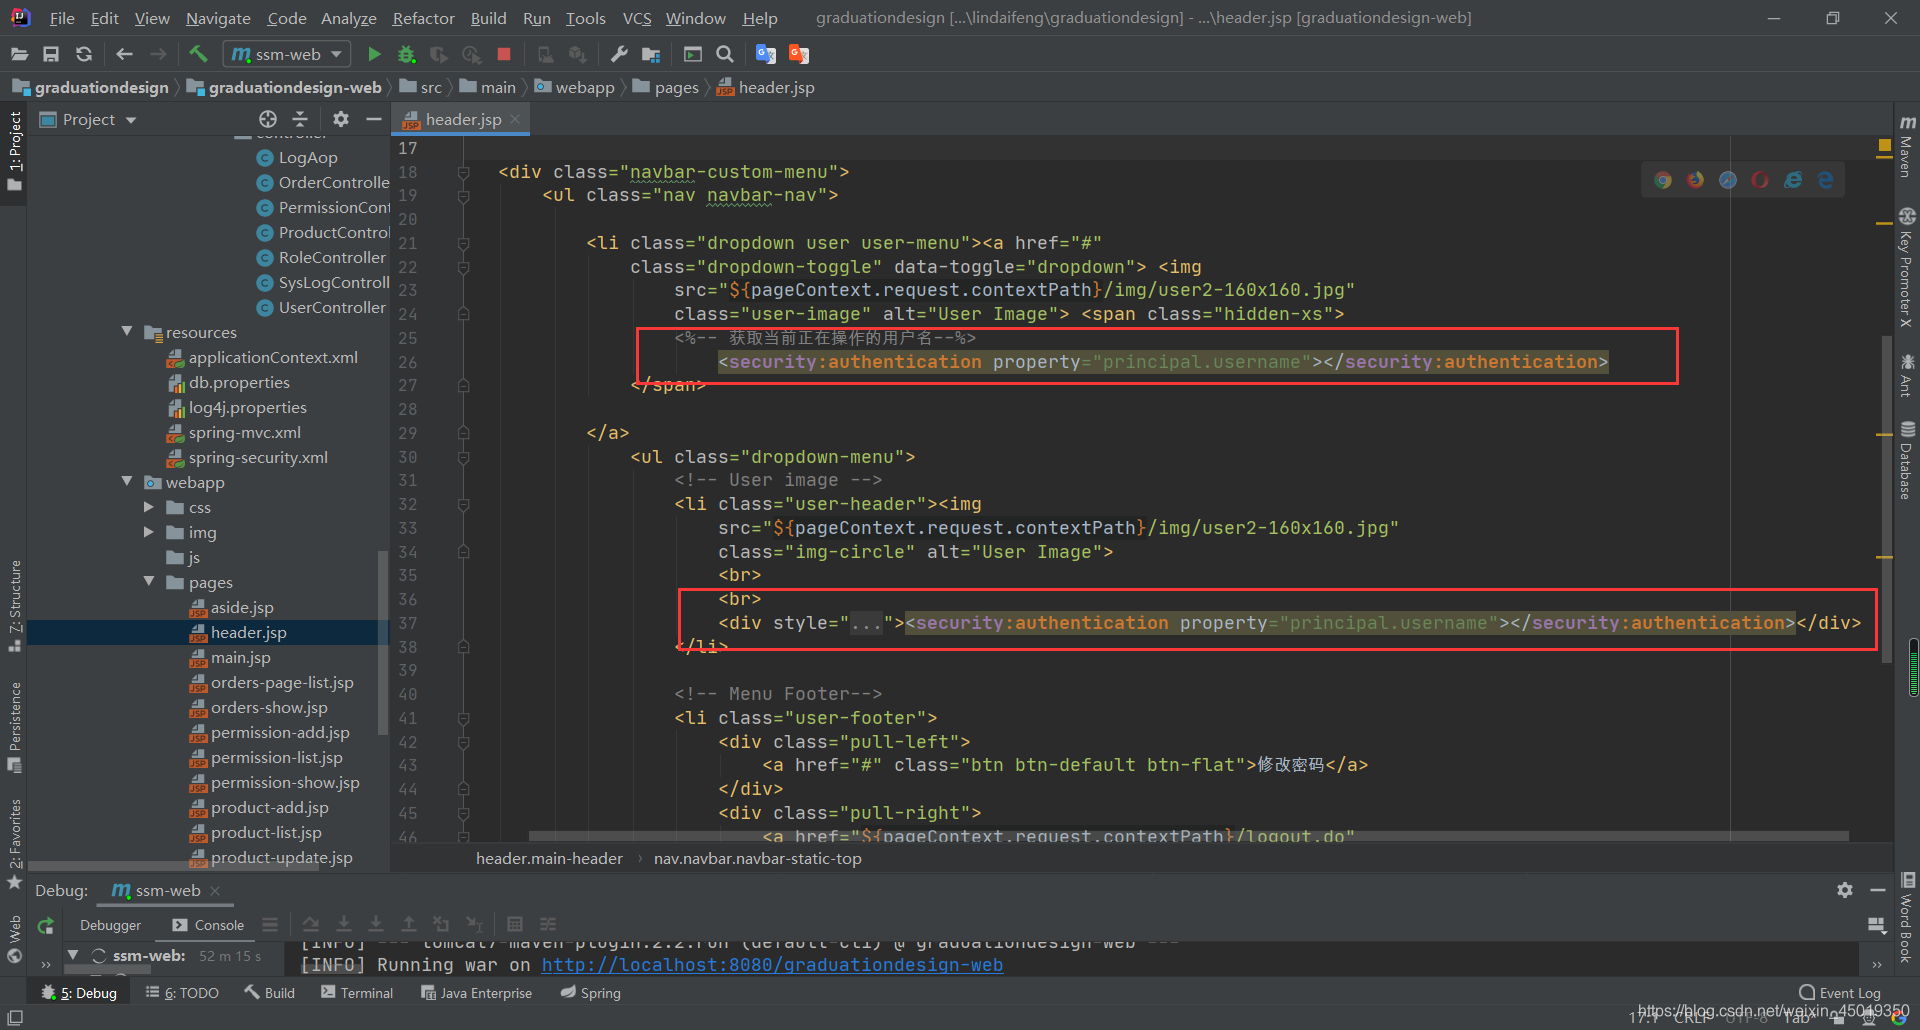The height and width of the screenshot is (1030, 1920).
Task: Collapse the resources folder
Action: pyautogui.click(x=127, y=331)
